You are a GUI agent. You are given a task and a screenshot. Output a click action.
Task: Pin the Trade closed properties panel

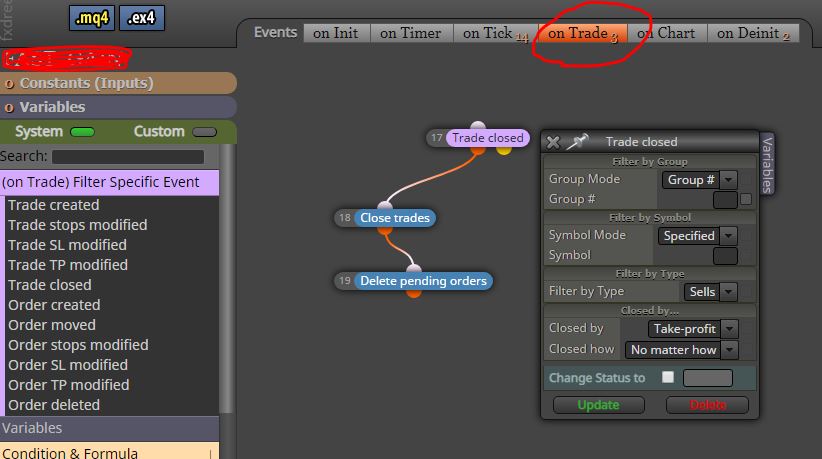coord(577,141)
